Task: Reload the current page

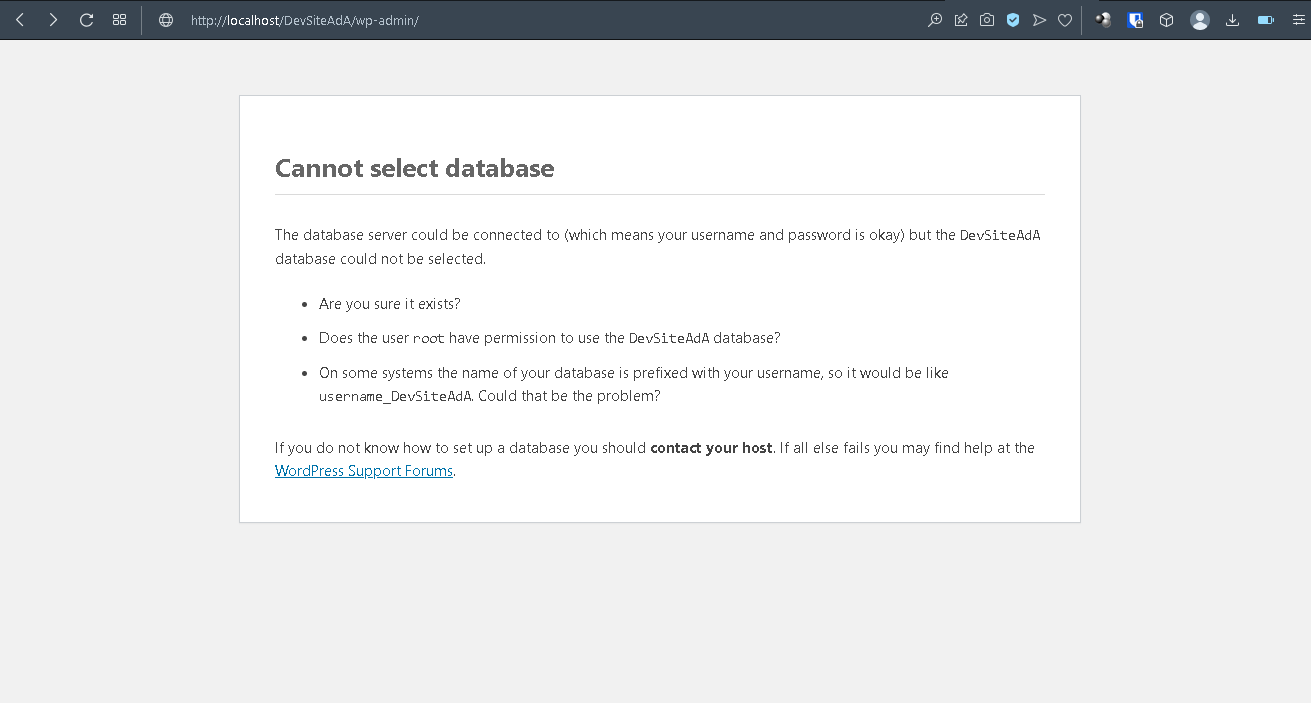Action: pyautogui.click(x=87, y=20)
